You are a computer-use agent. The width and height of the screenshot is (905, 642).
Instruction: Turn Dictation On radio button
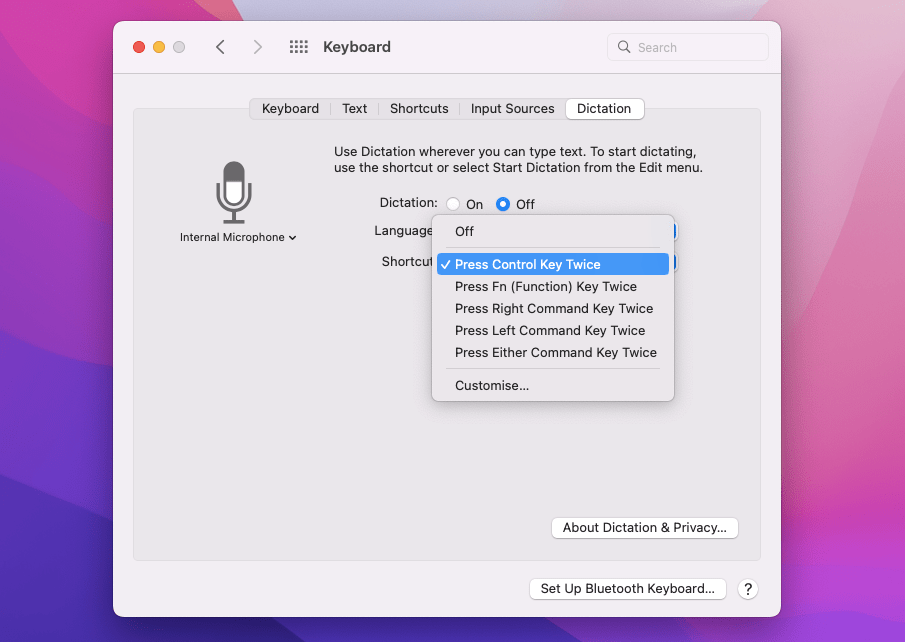(453, 204)
